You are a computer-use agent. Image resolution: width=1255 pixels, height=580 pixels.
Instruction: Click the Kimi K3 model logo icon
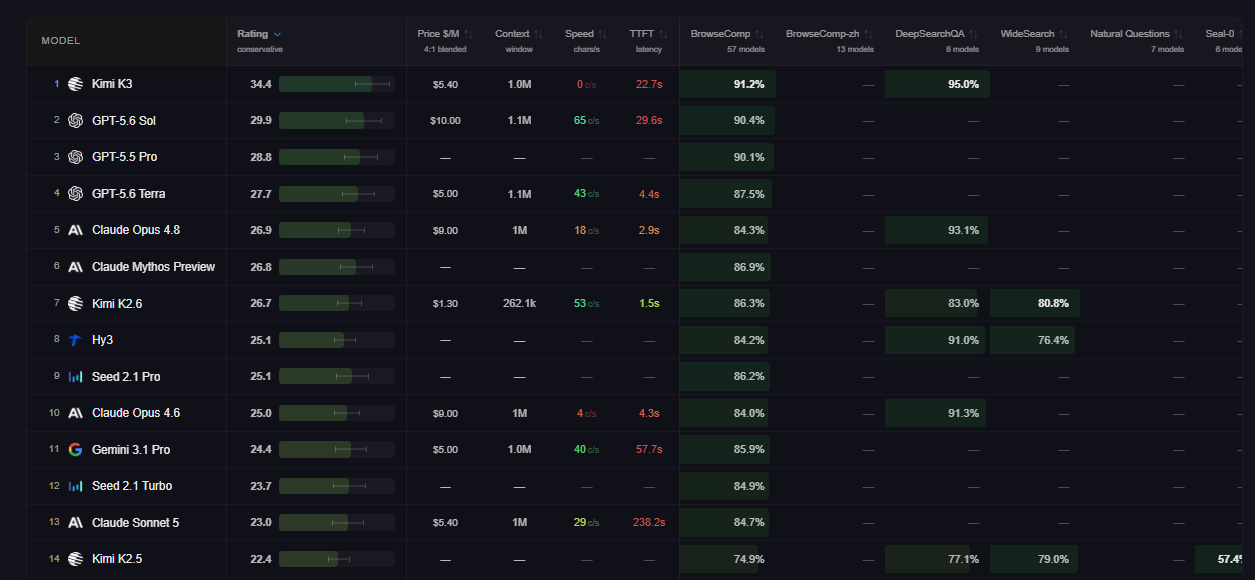coord(75,84)
